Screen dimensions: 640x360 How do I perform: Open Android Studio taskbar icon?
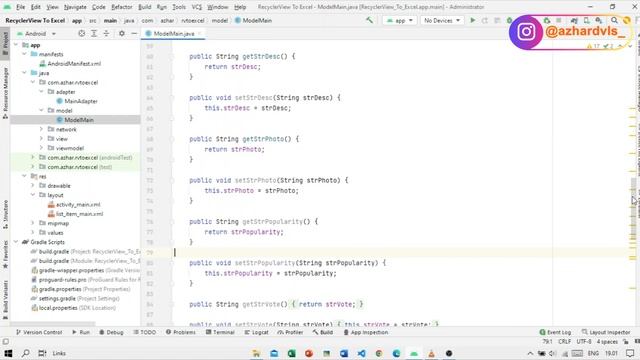pos(414,353)
